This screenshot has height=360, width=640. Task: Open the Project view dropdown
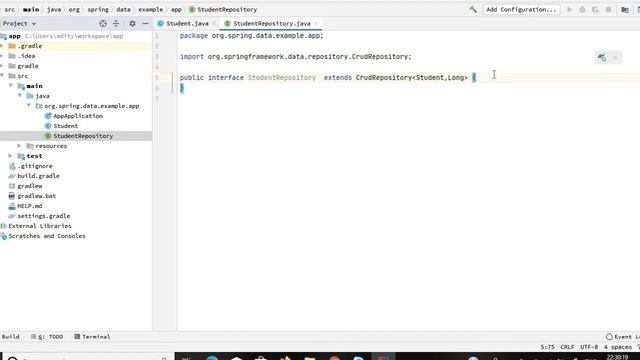click(x=19, y=24)
